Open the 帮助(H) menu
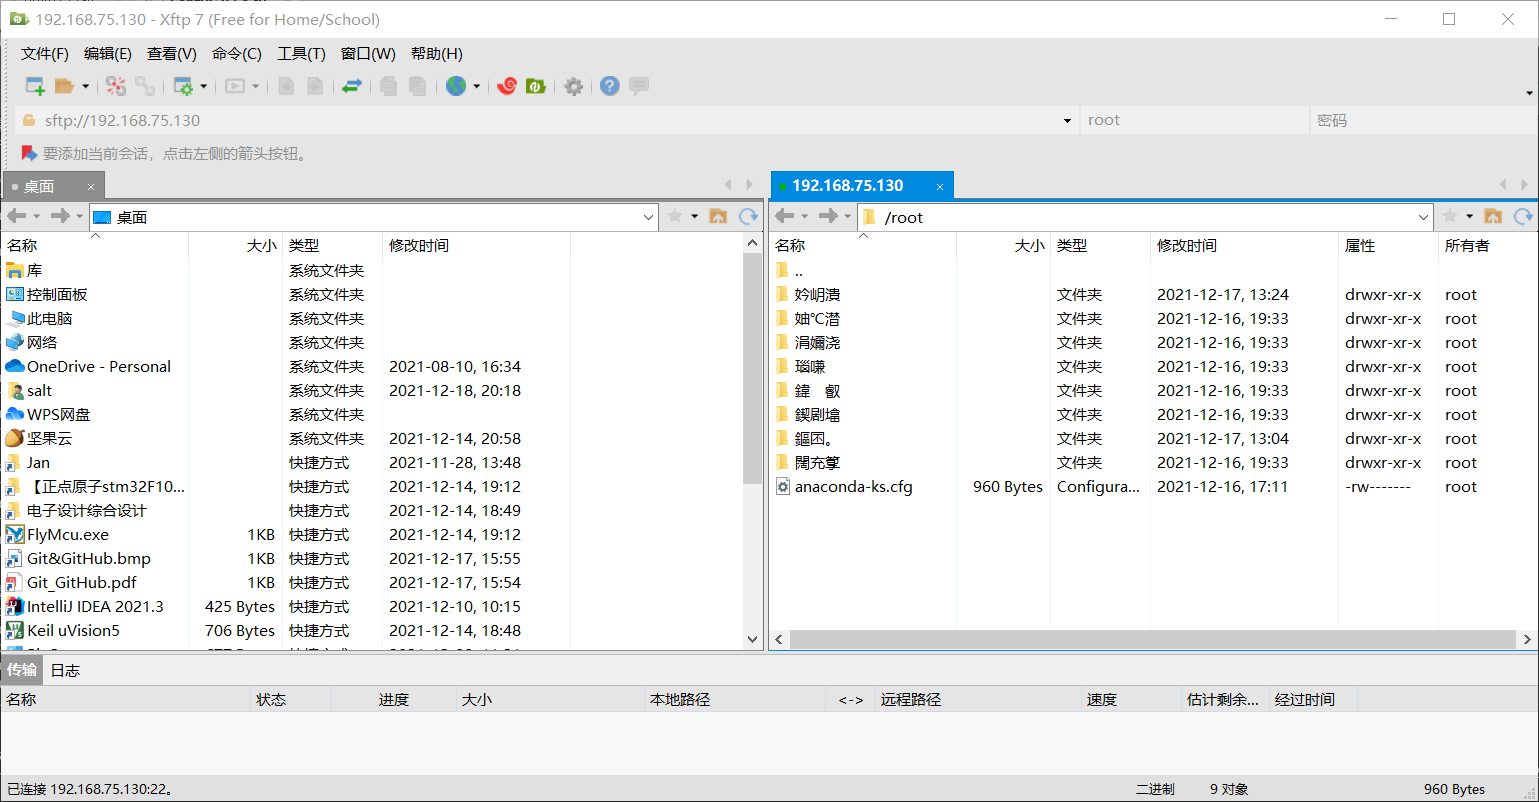The height and width of the screenshot is (802, 1539). coord(437,54)
